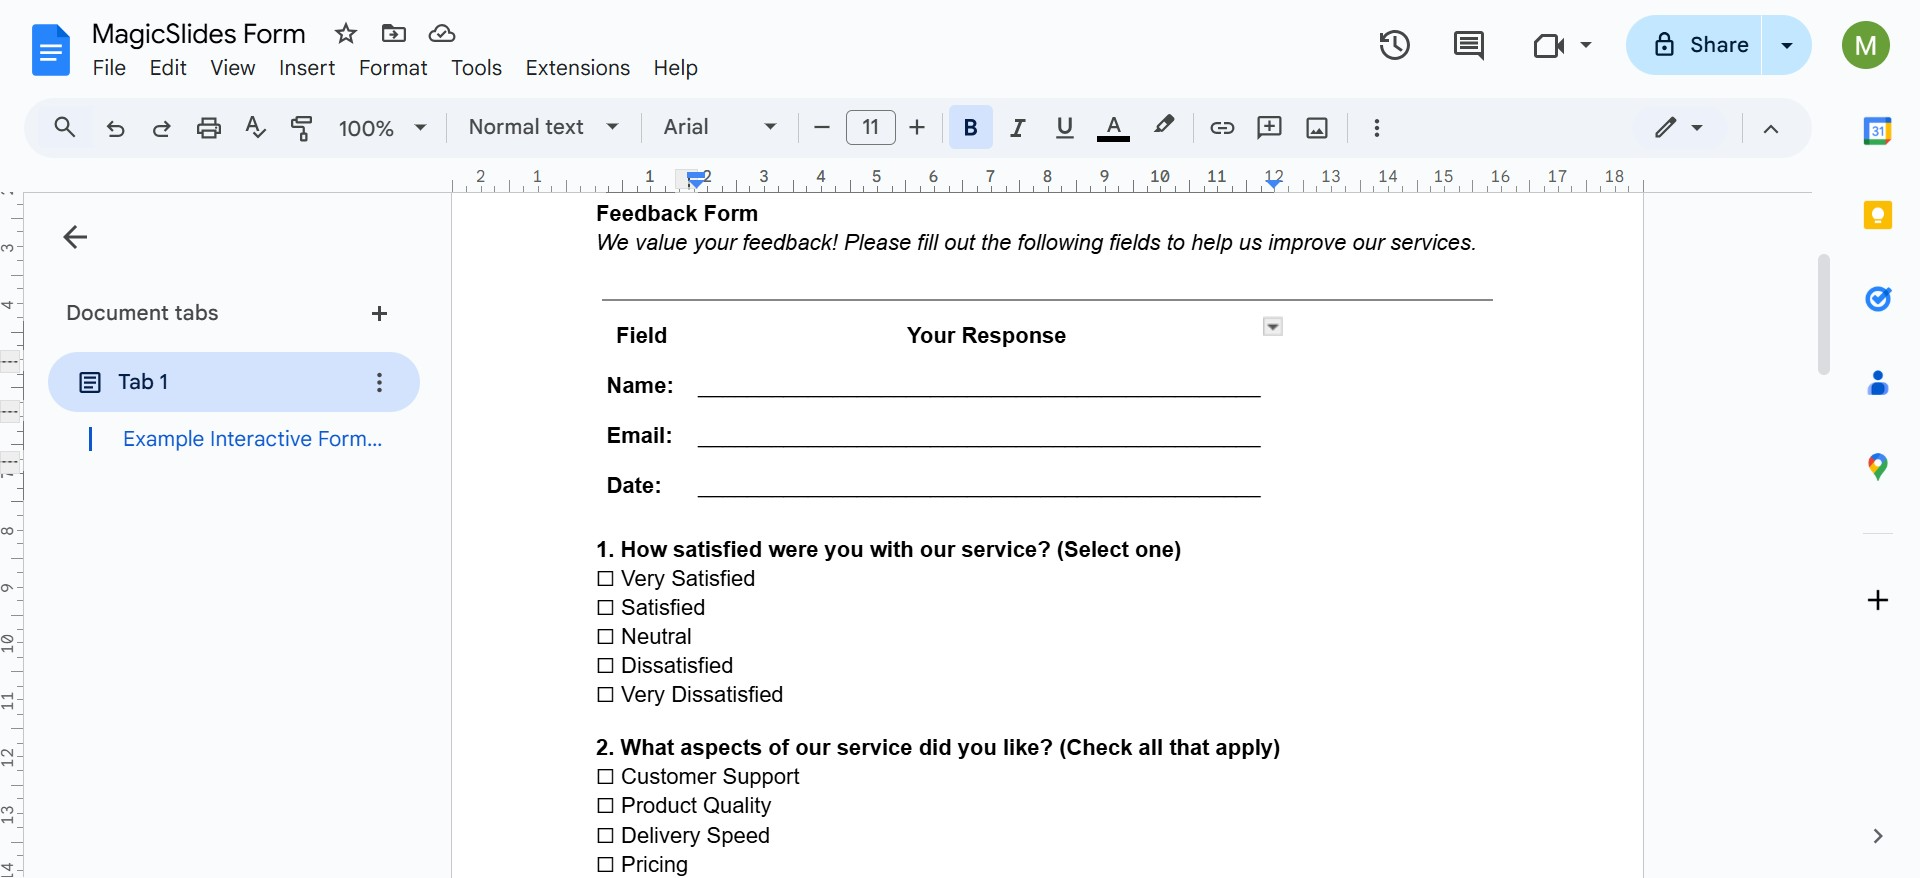This screenshot has height=878, width=1920.
Task: Open the text color picker
Action: pyautogui.click(x=1113, y=128)
